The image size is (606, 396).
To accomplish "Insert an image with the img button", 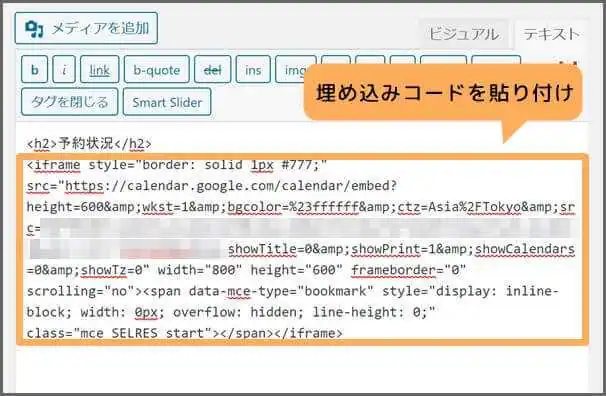I will tap(292, 70).
